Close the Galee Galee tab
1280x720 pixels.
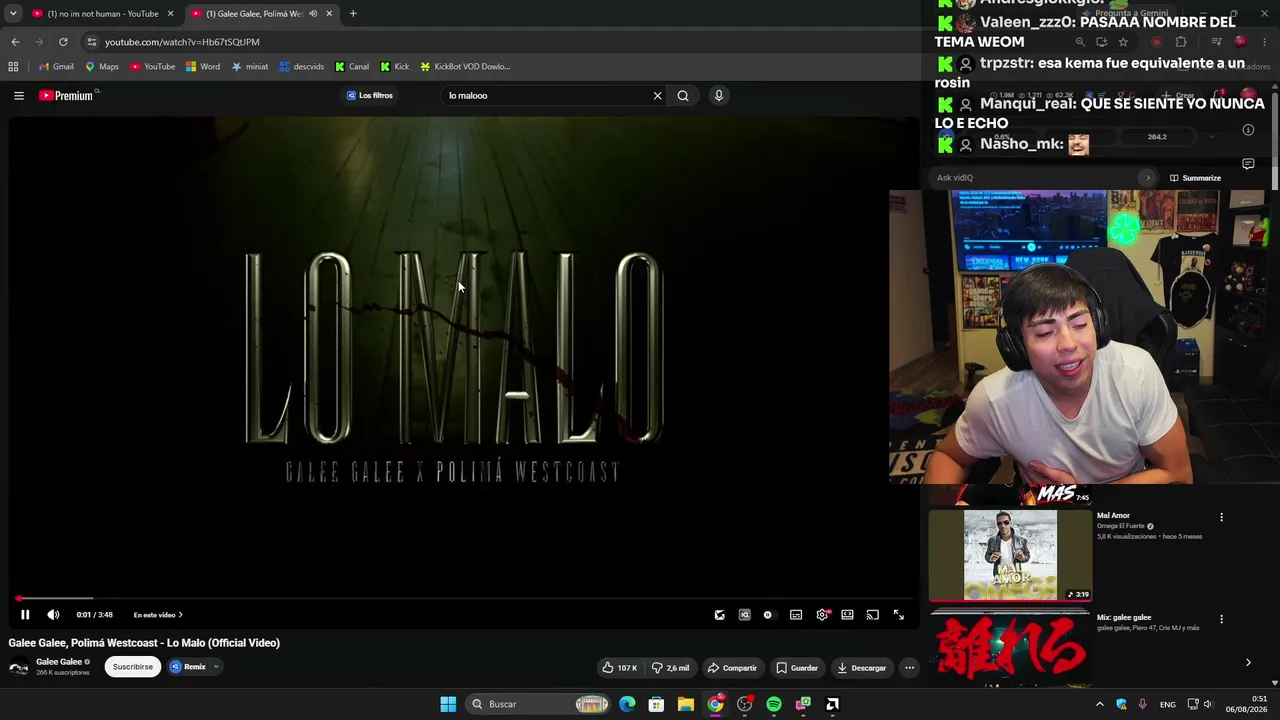329,14
